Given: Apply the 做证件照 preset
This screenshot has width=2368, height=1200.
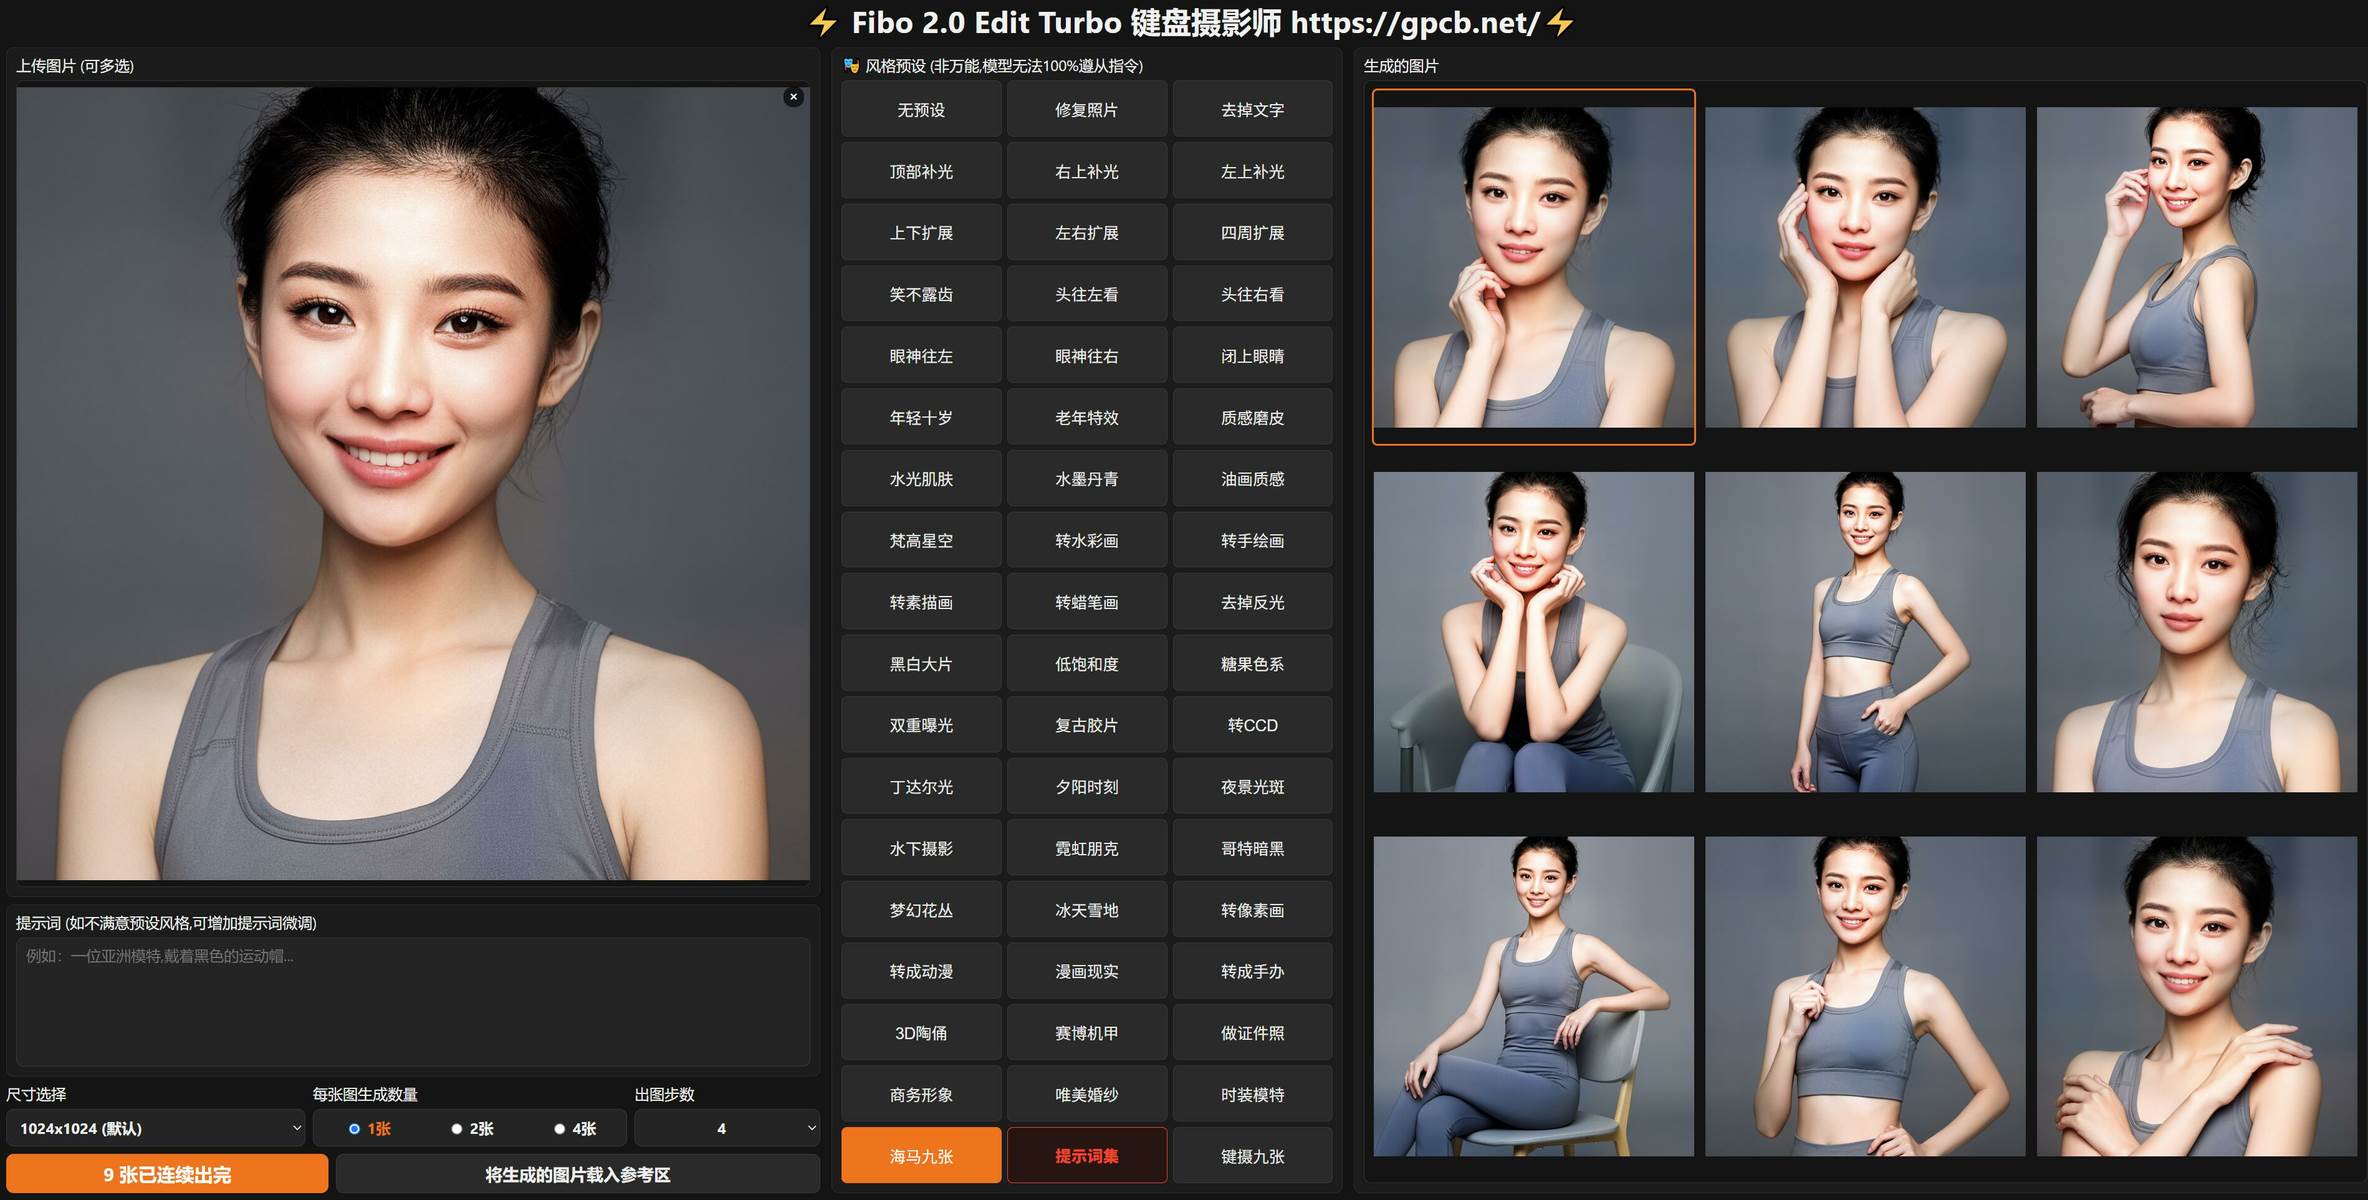Looking at the screenshot, I should [x=1252, y=1033].
